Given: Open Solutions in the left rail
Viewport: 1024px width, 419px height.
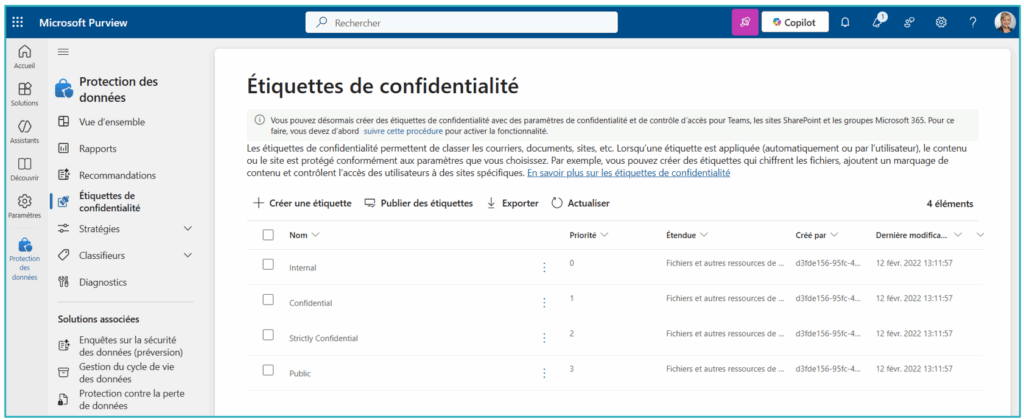Looking at the screenshot, I should click(24, 93).
